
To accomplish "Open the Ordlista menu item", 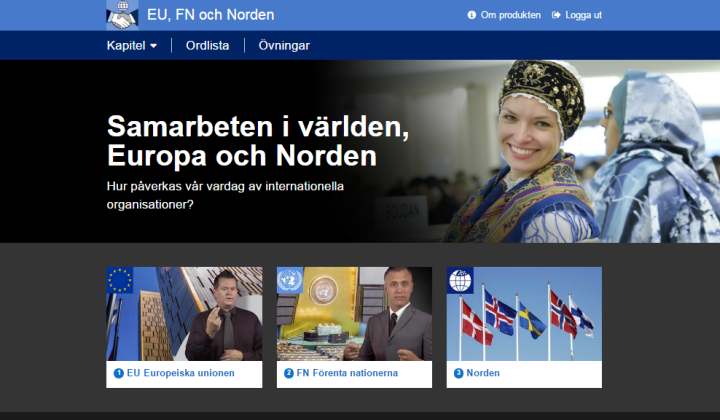I will coord(208,45).
